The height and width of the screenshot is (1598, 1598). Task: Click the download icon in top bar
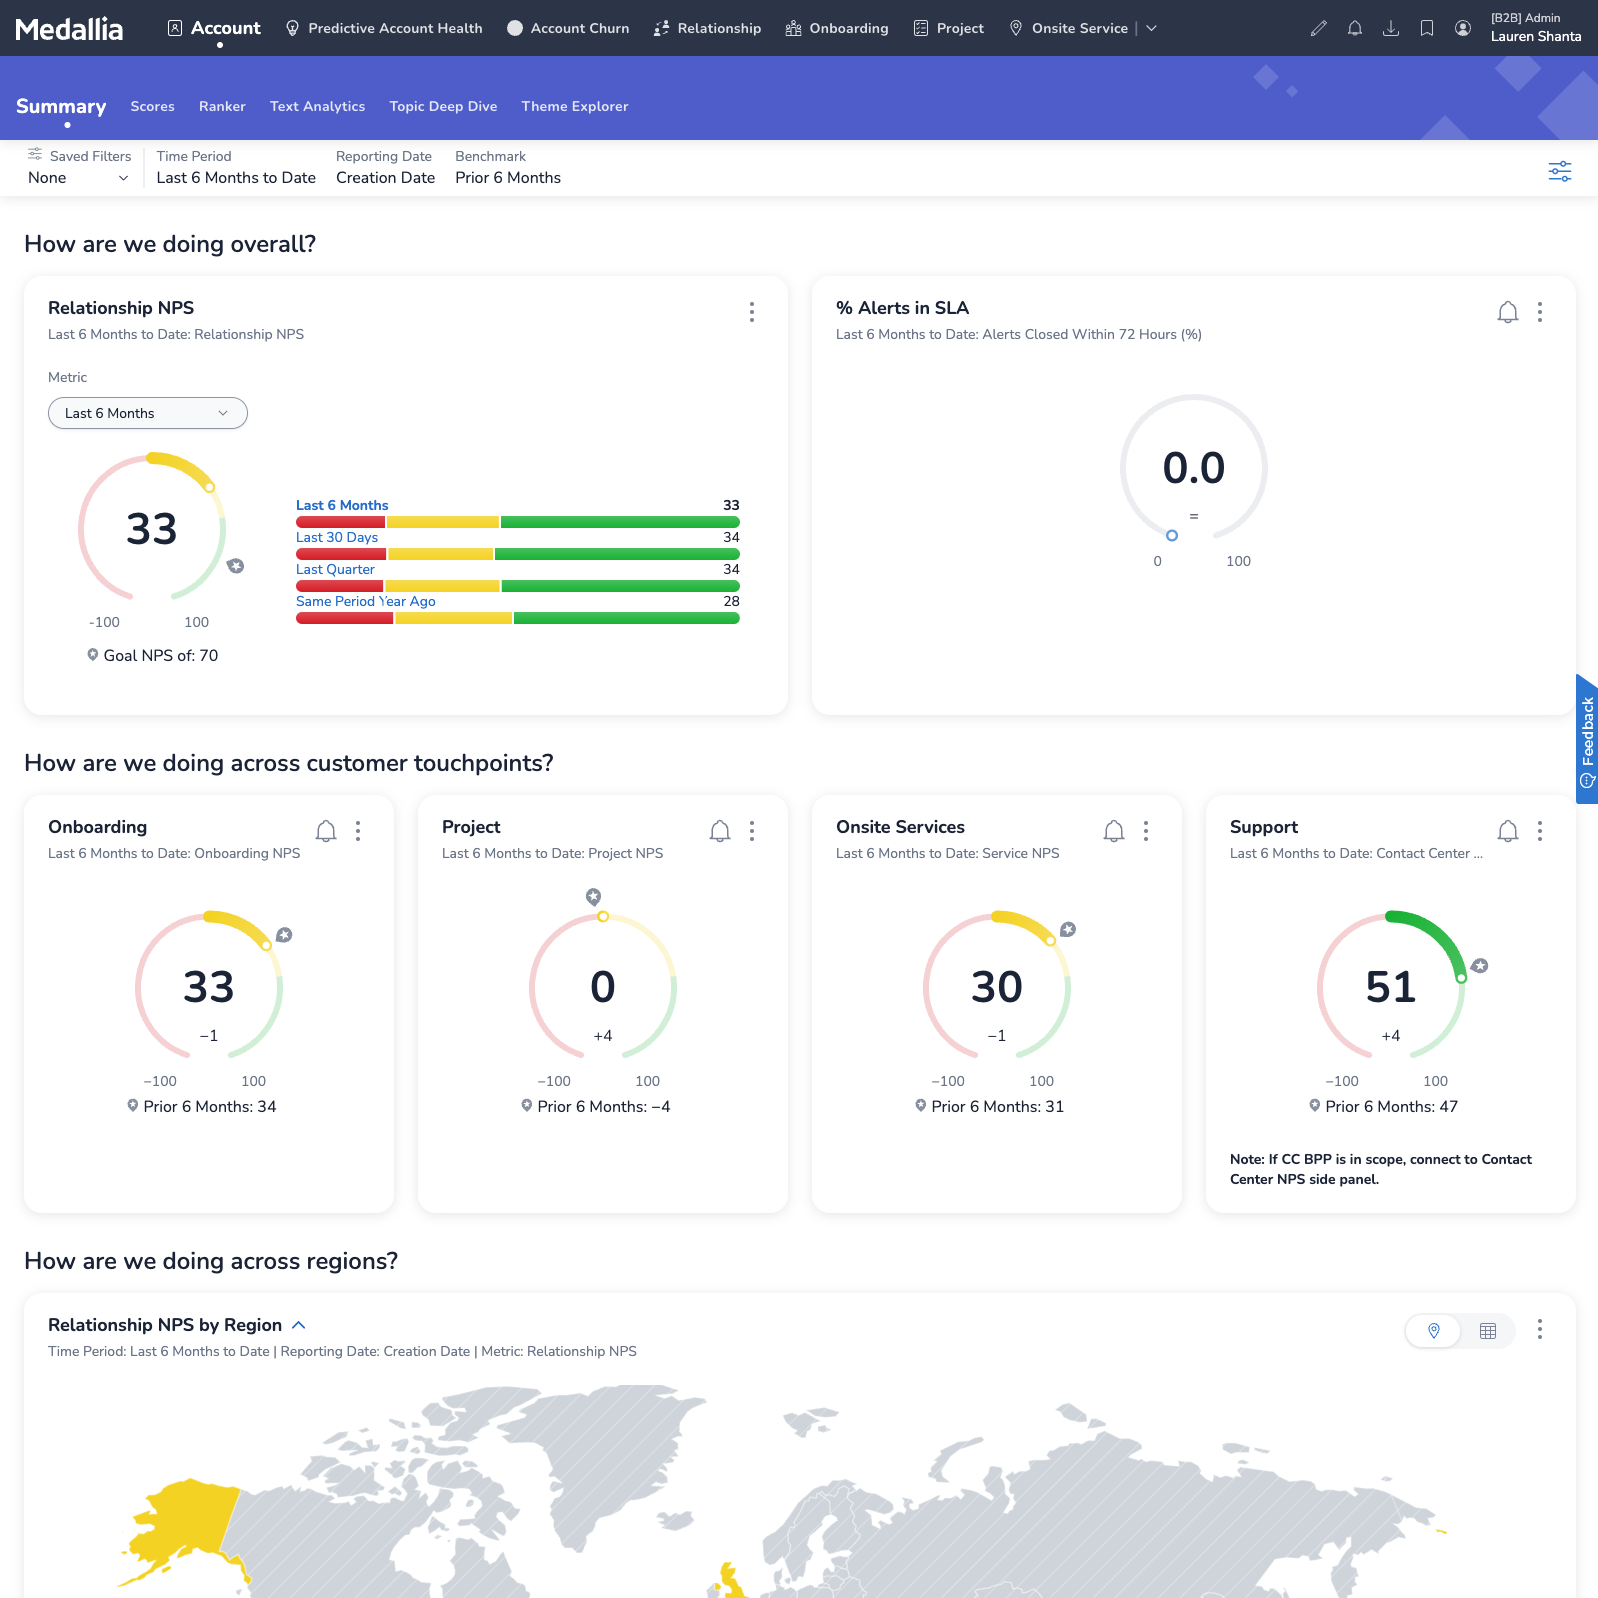tap(1391, 28)
